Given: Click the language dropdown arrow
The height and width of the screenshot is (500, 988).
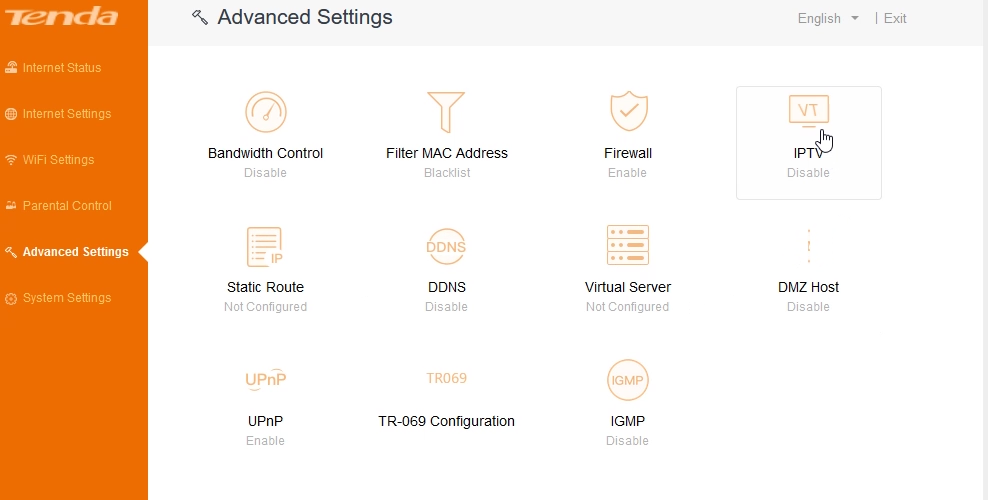Looking at the screenshot, I should (854, 18).
